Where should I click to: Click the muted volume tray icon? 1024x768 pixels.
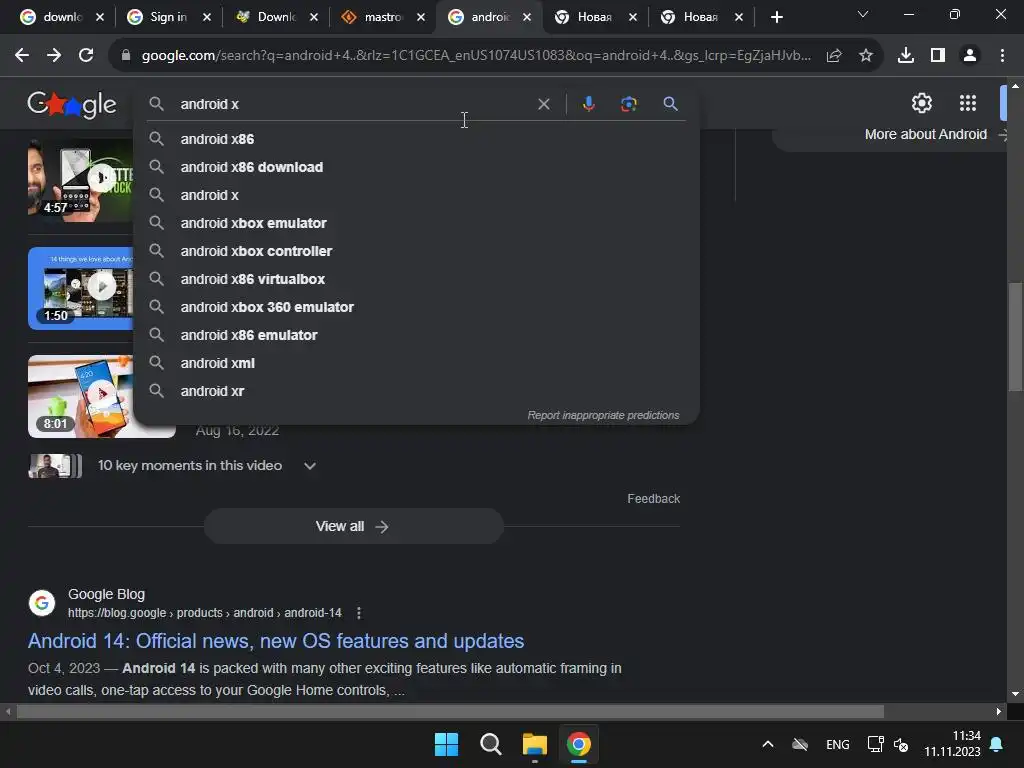click(x=901, y=744)
